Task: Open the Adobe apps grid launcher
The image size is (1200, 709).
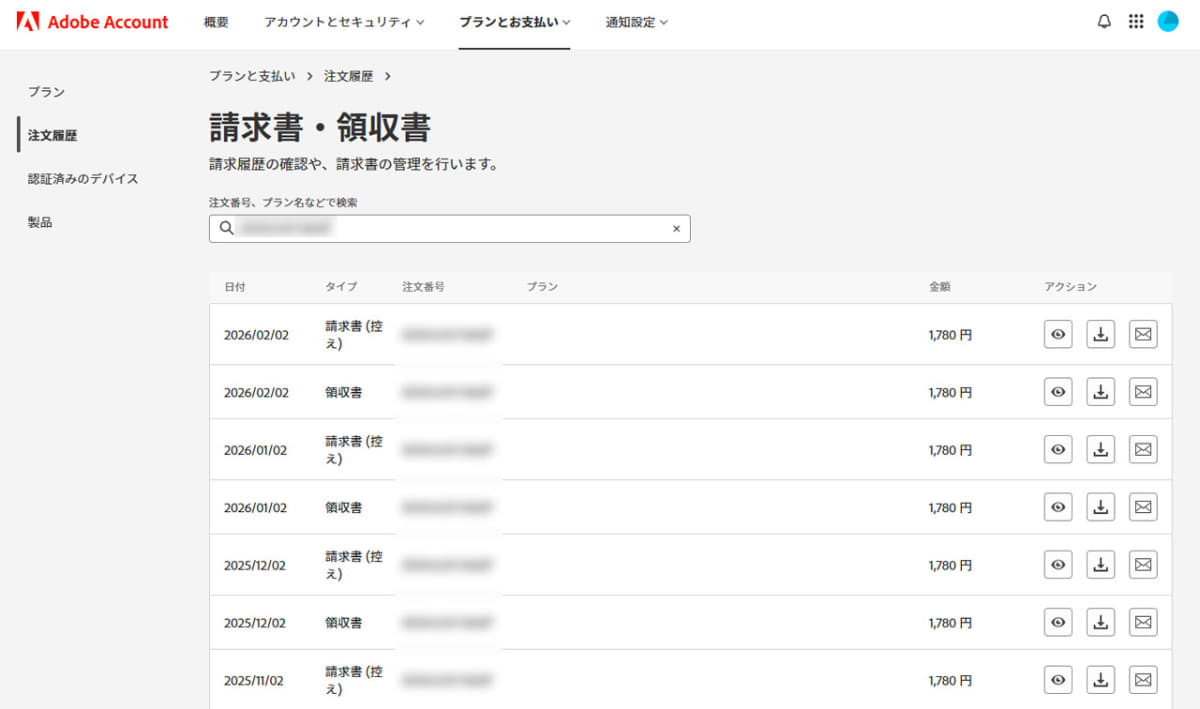Action: [1136, 21]
